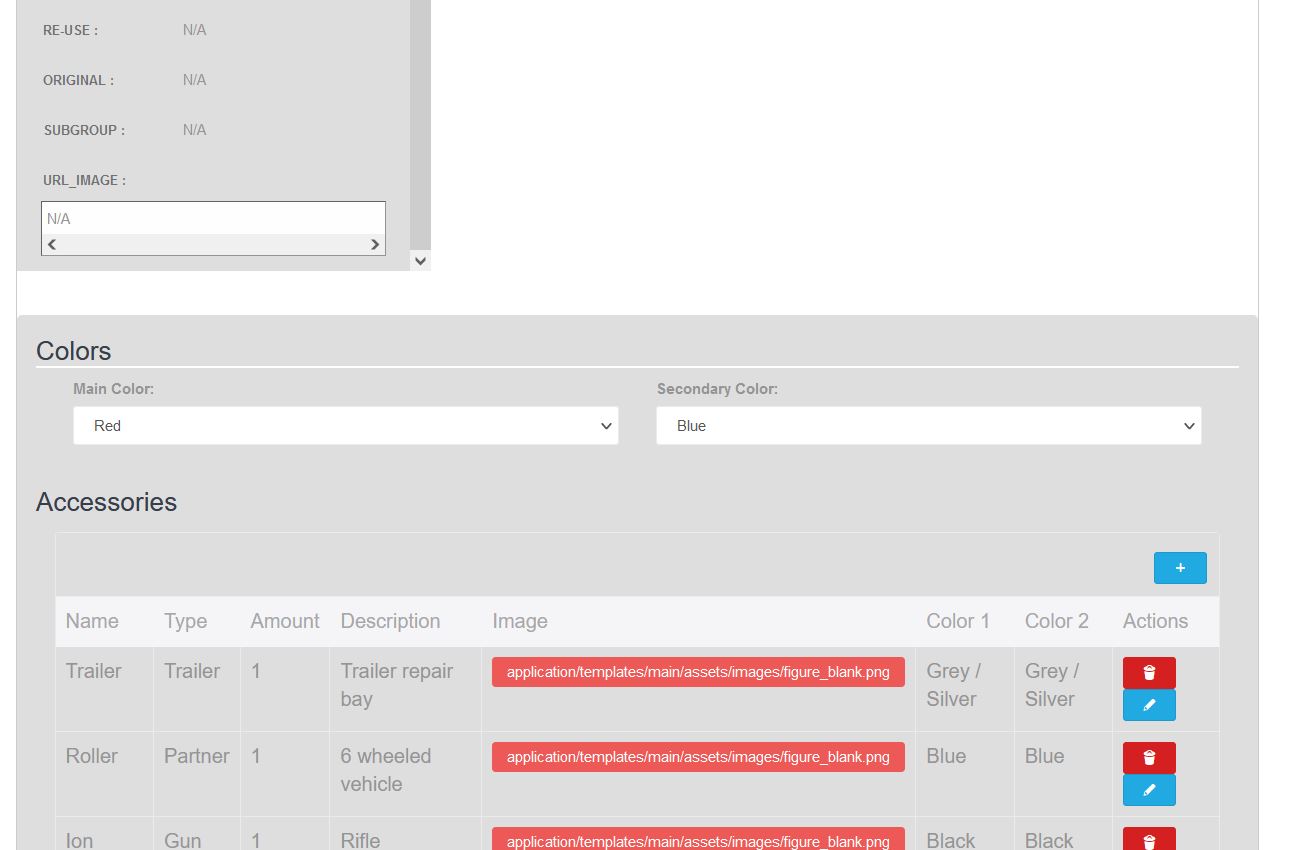This screenshot has width=1298, height=850.
Task: Click the Description column header
Action: click(390, 621)
